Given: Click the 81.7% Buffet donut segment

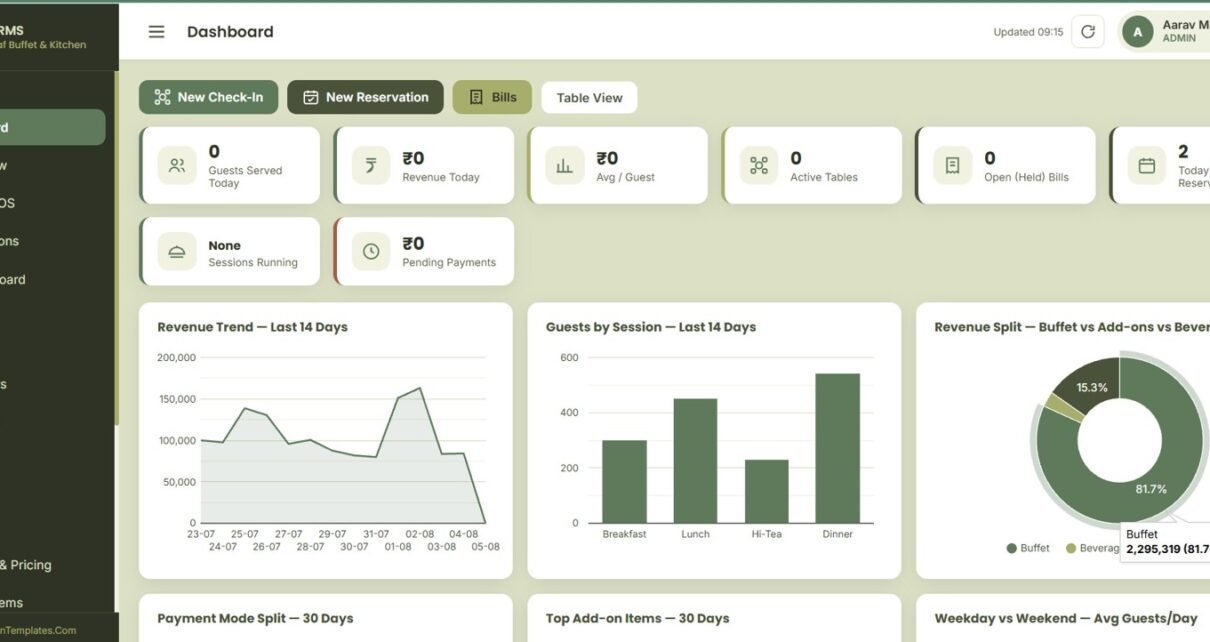Looking at the screenshot, I should [x=1150, y=489].
